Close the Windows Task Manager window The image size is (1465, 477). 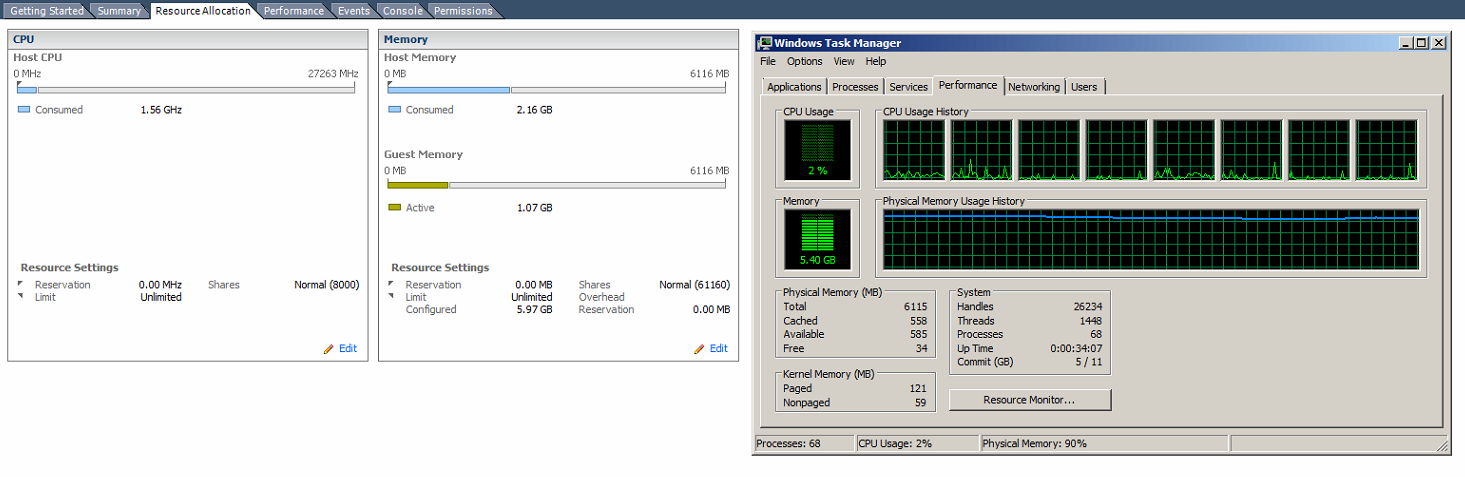pos(1438,43)
